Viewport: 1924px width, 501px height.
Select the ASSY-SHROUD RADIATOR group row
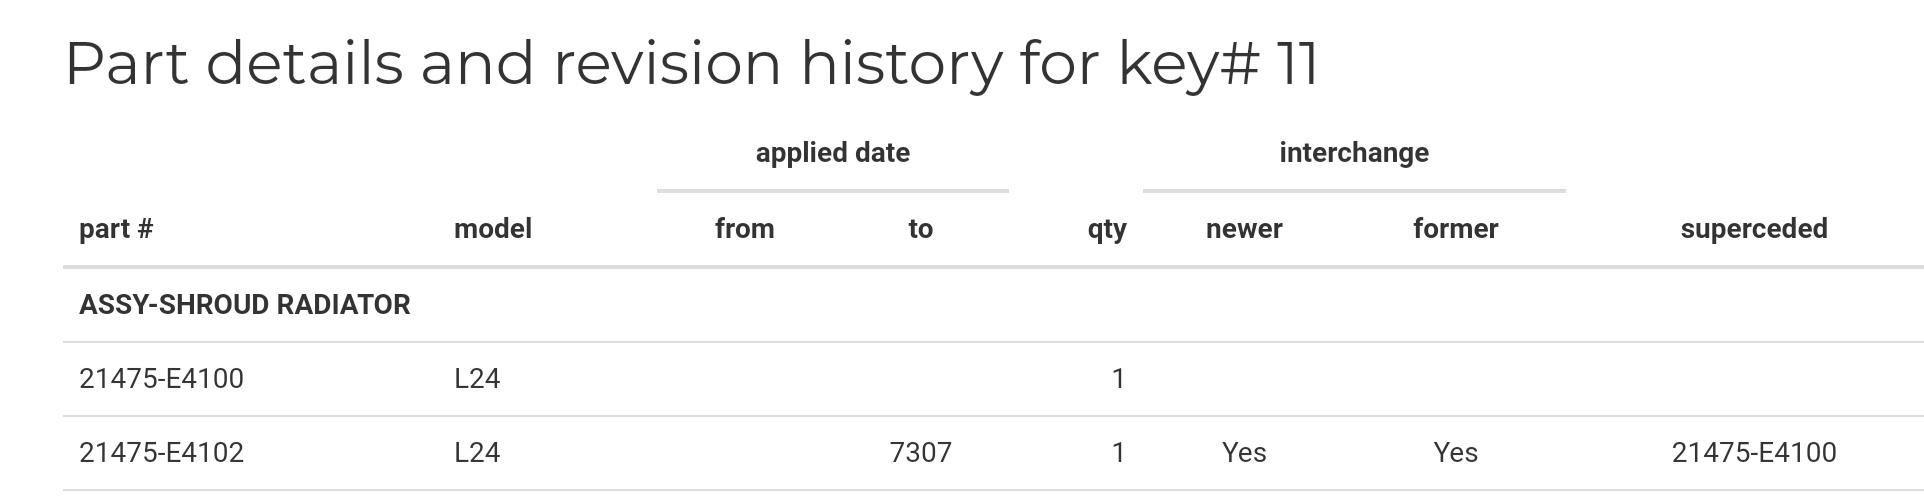(x=993, y=305)
